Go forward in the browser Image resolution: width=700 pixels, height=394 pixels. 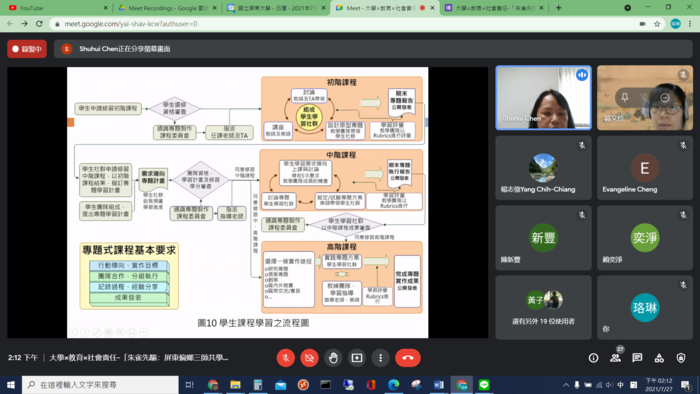[x=25, y=24]
